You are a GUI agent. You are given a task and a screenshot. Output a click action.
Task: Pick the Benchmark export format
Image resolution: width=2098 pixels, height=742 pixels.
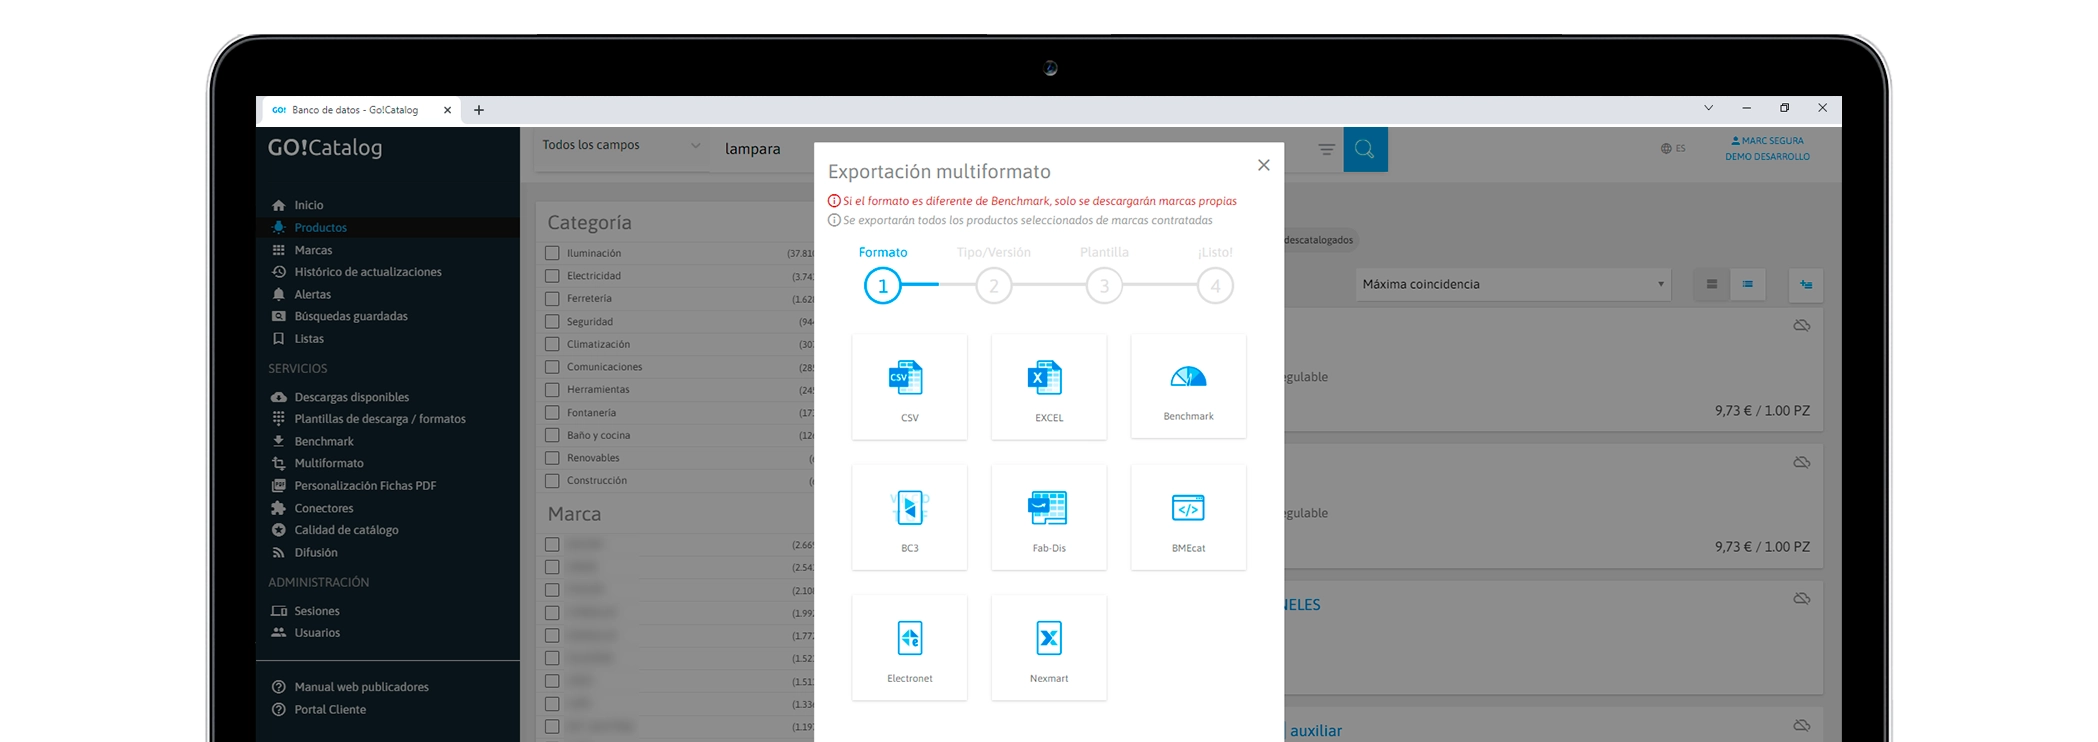1188,387
